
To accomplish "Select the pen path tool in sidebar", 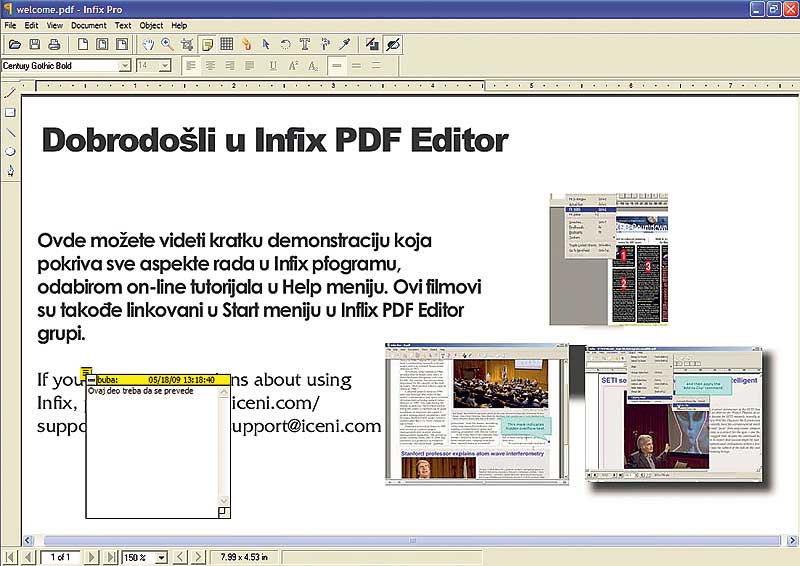I will click(x=10, y=171).
